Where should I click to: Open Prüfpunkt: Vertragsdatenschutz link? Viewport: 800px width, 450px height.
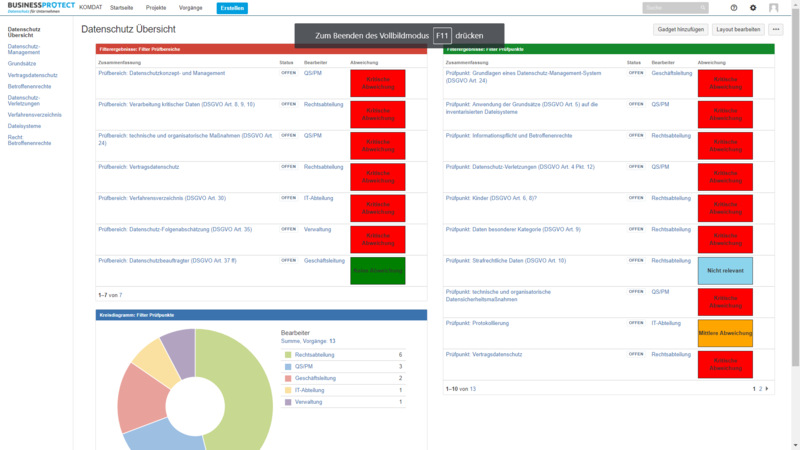(x=484, y=354)
